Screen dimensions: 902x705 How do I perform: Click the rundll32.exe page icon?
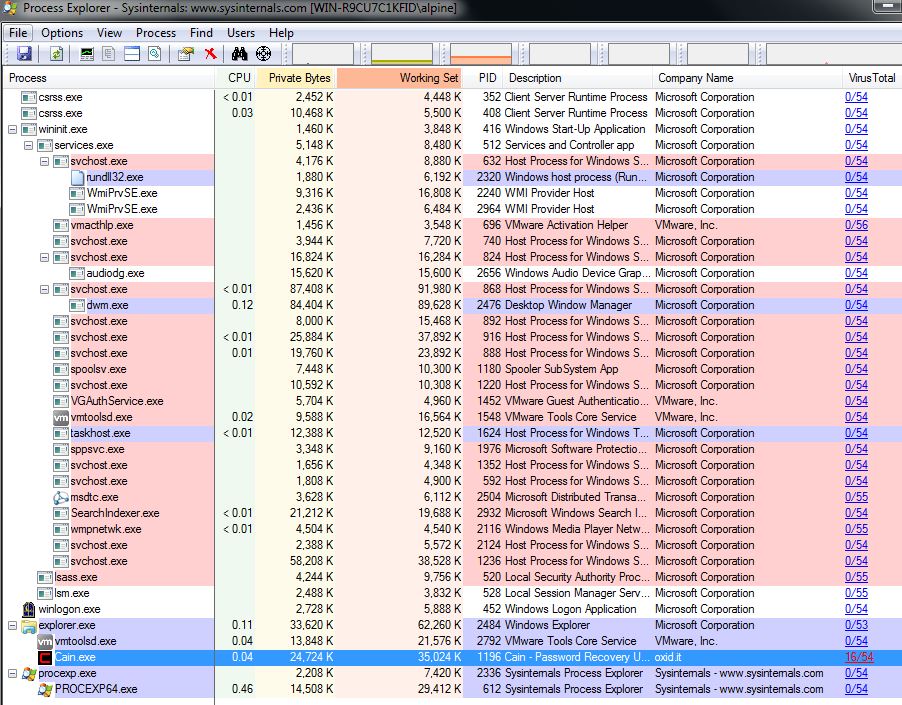click(x=77, y=177)
